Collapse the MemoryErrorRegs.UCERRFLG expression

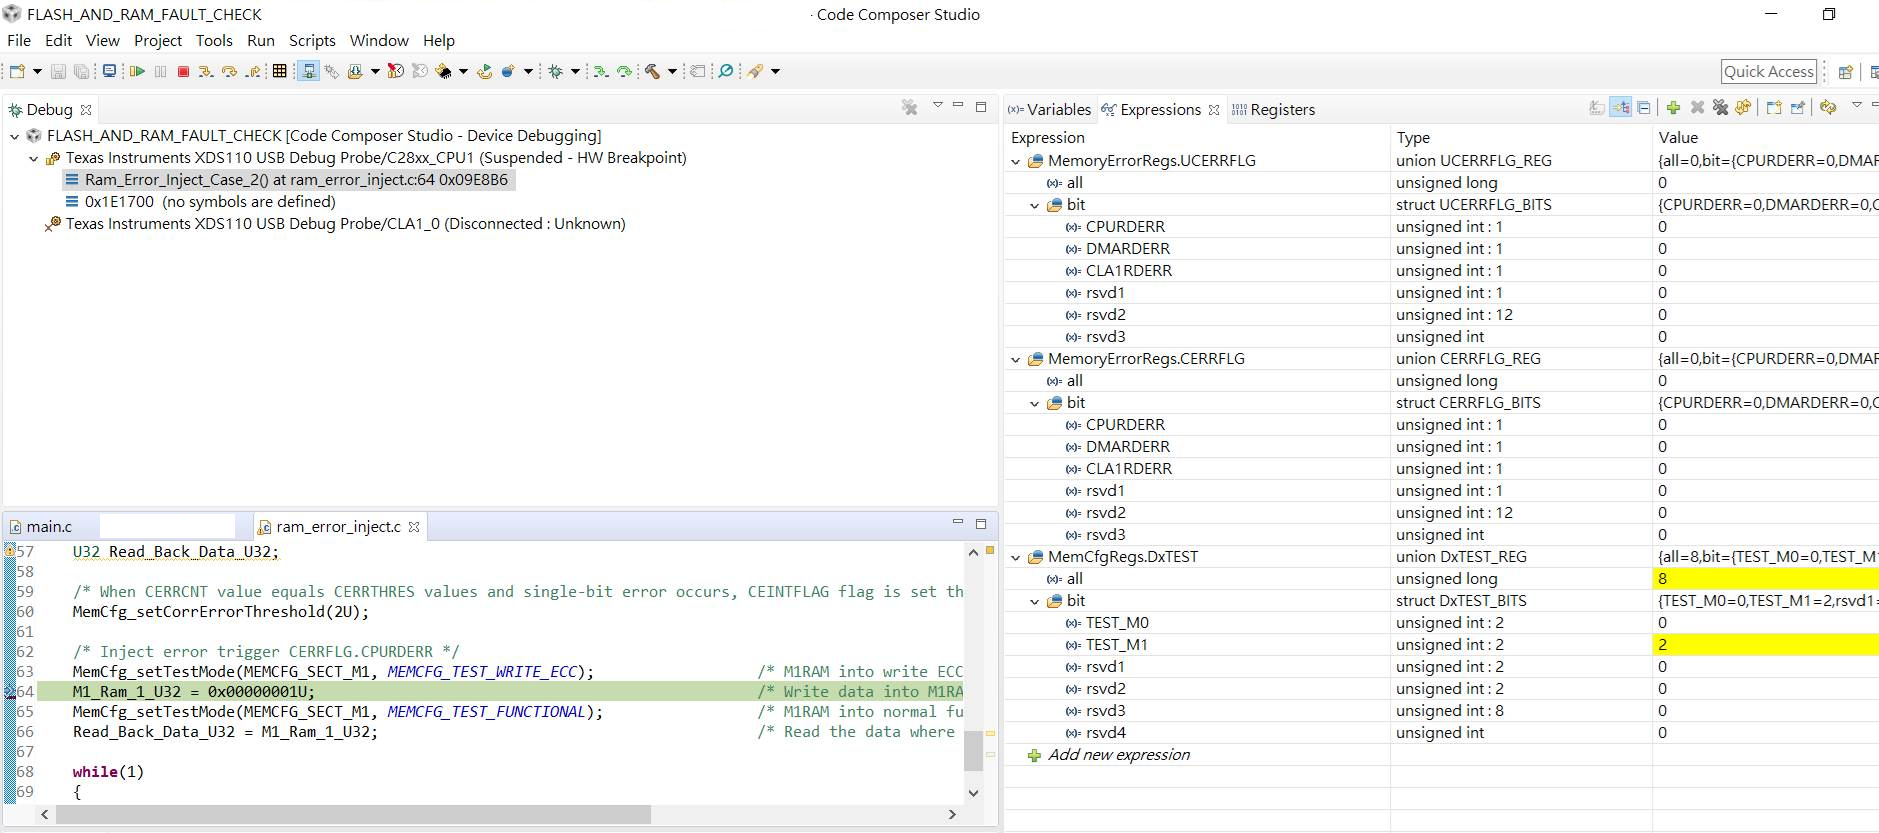pyautogui.click(x=1016, y=161)
